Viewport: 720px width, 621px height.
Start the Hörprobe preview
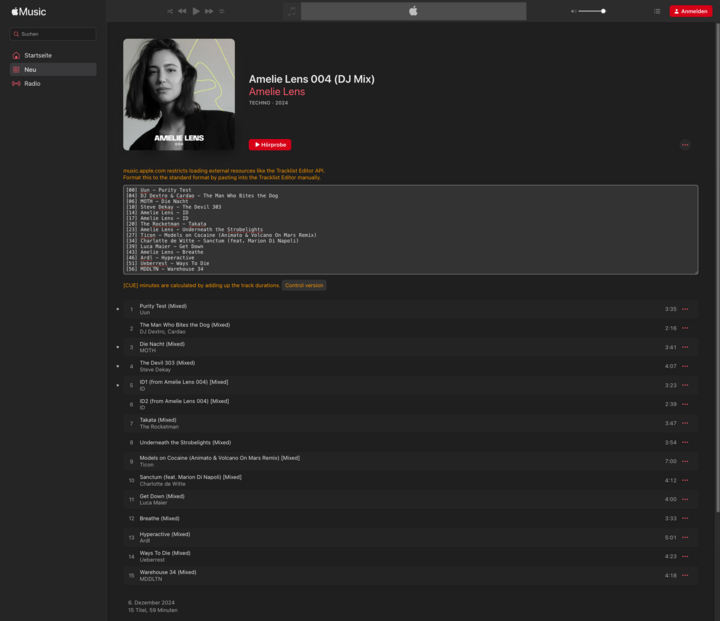click(270, 145)
